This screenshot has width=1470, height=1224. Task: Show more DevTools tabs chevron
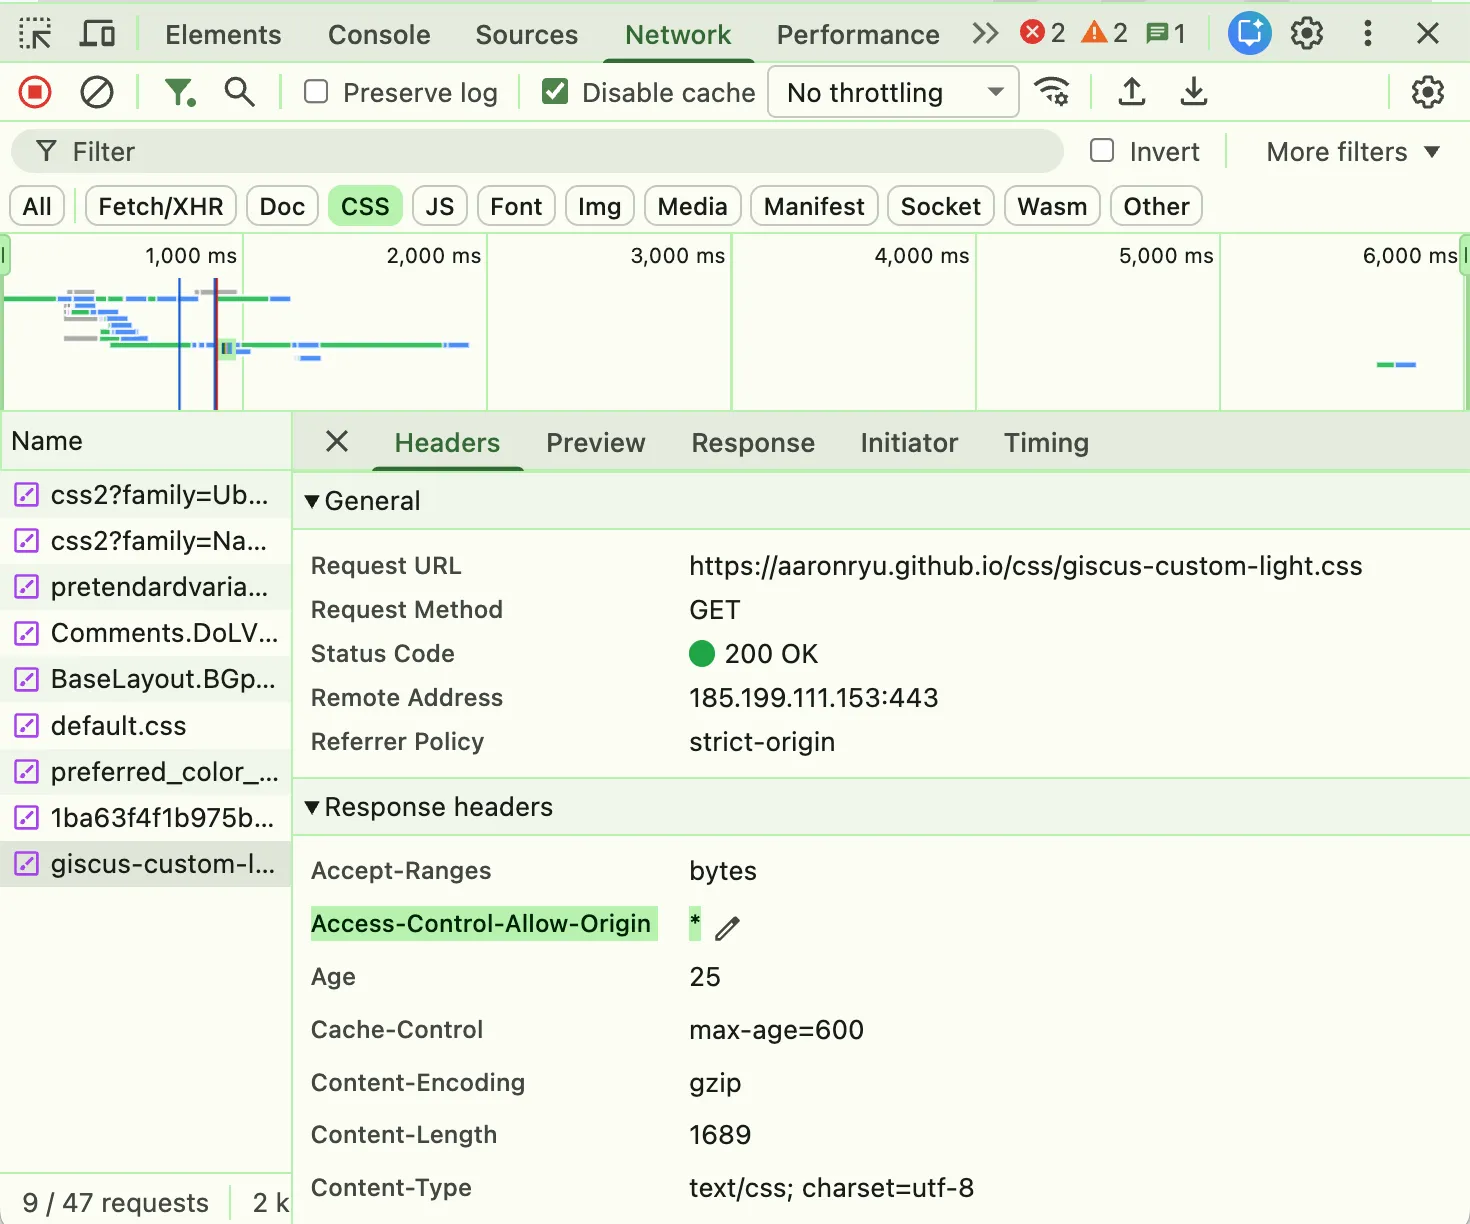coord(985,34)
